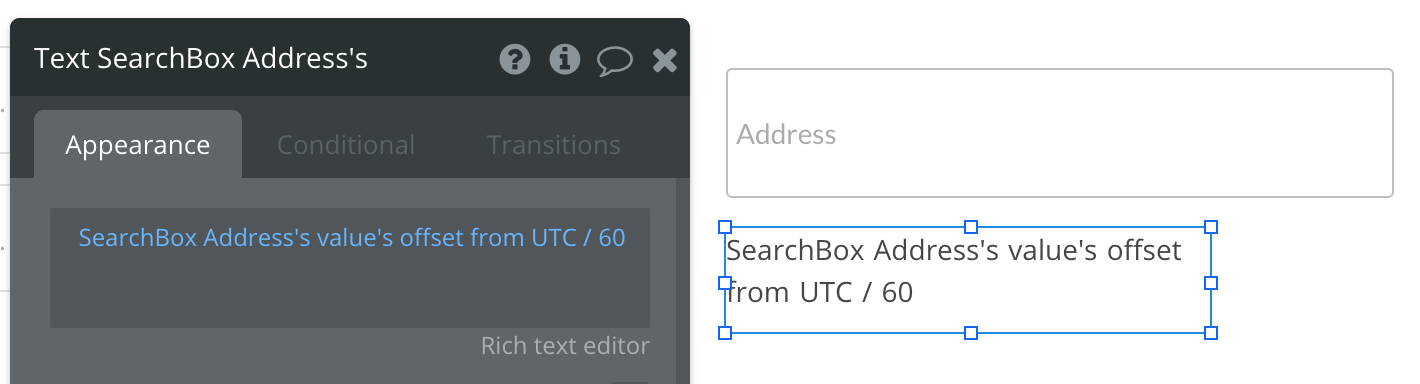Select the offset from UTC text element on canvas
The width and height of the screenshot is (1420, 384).
pyautogui.click(x=967, y=280)
